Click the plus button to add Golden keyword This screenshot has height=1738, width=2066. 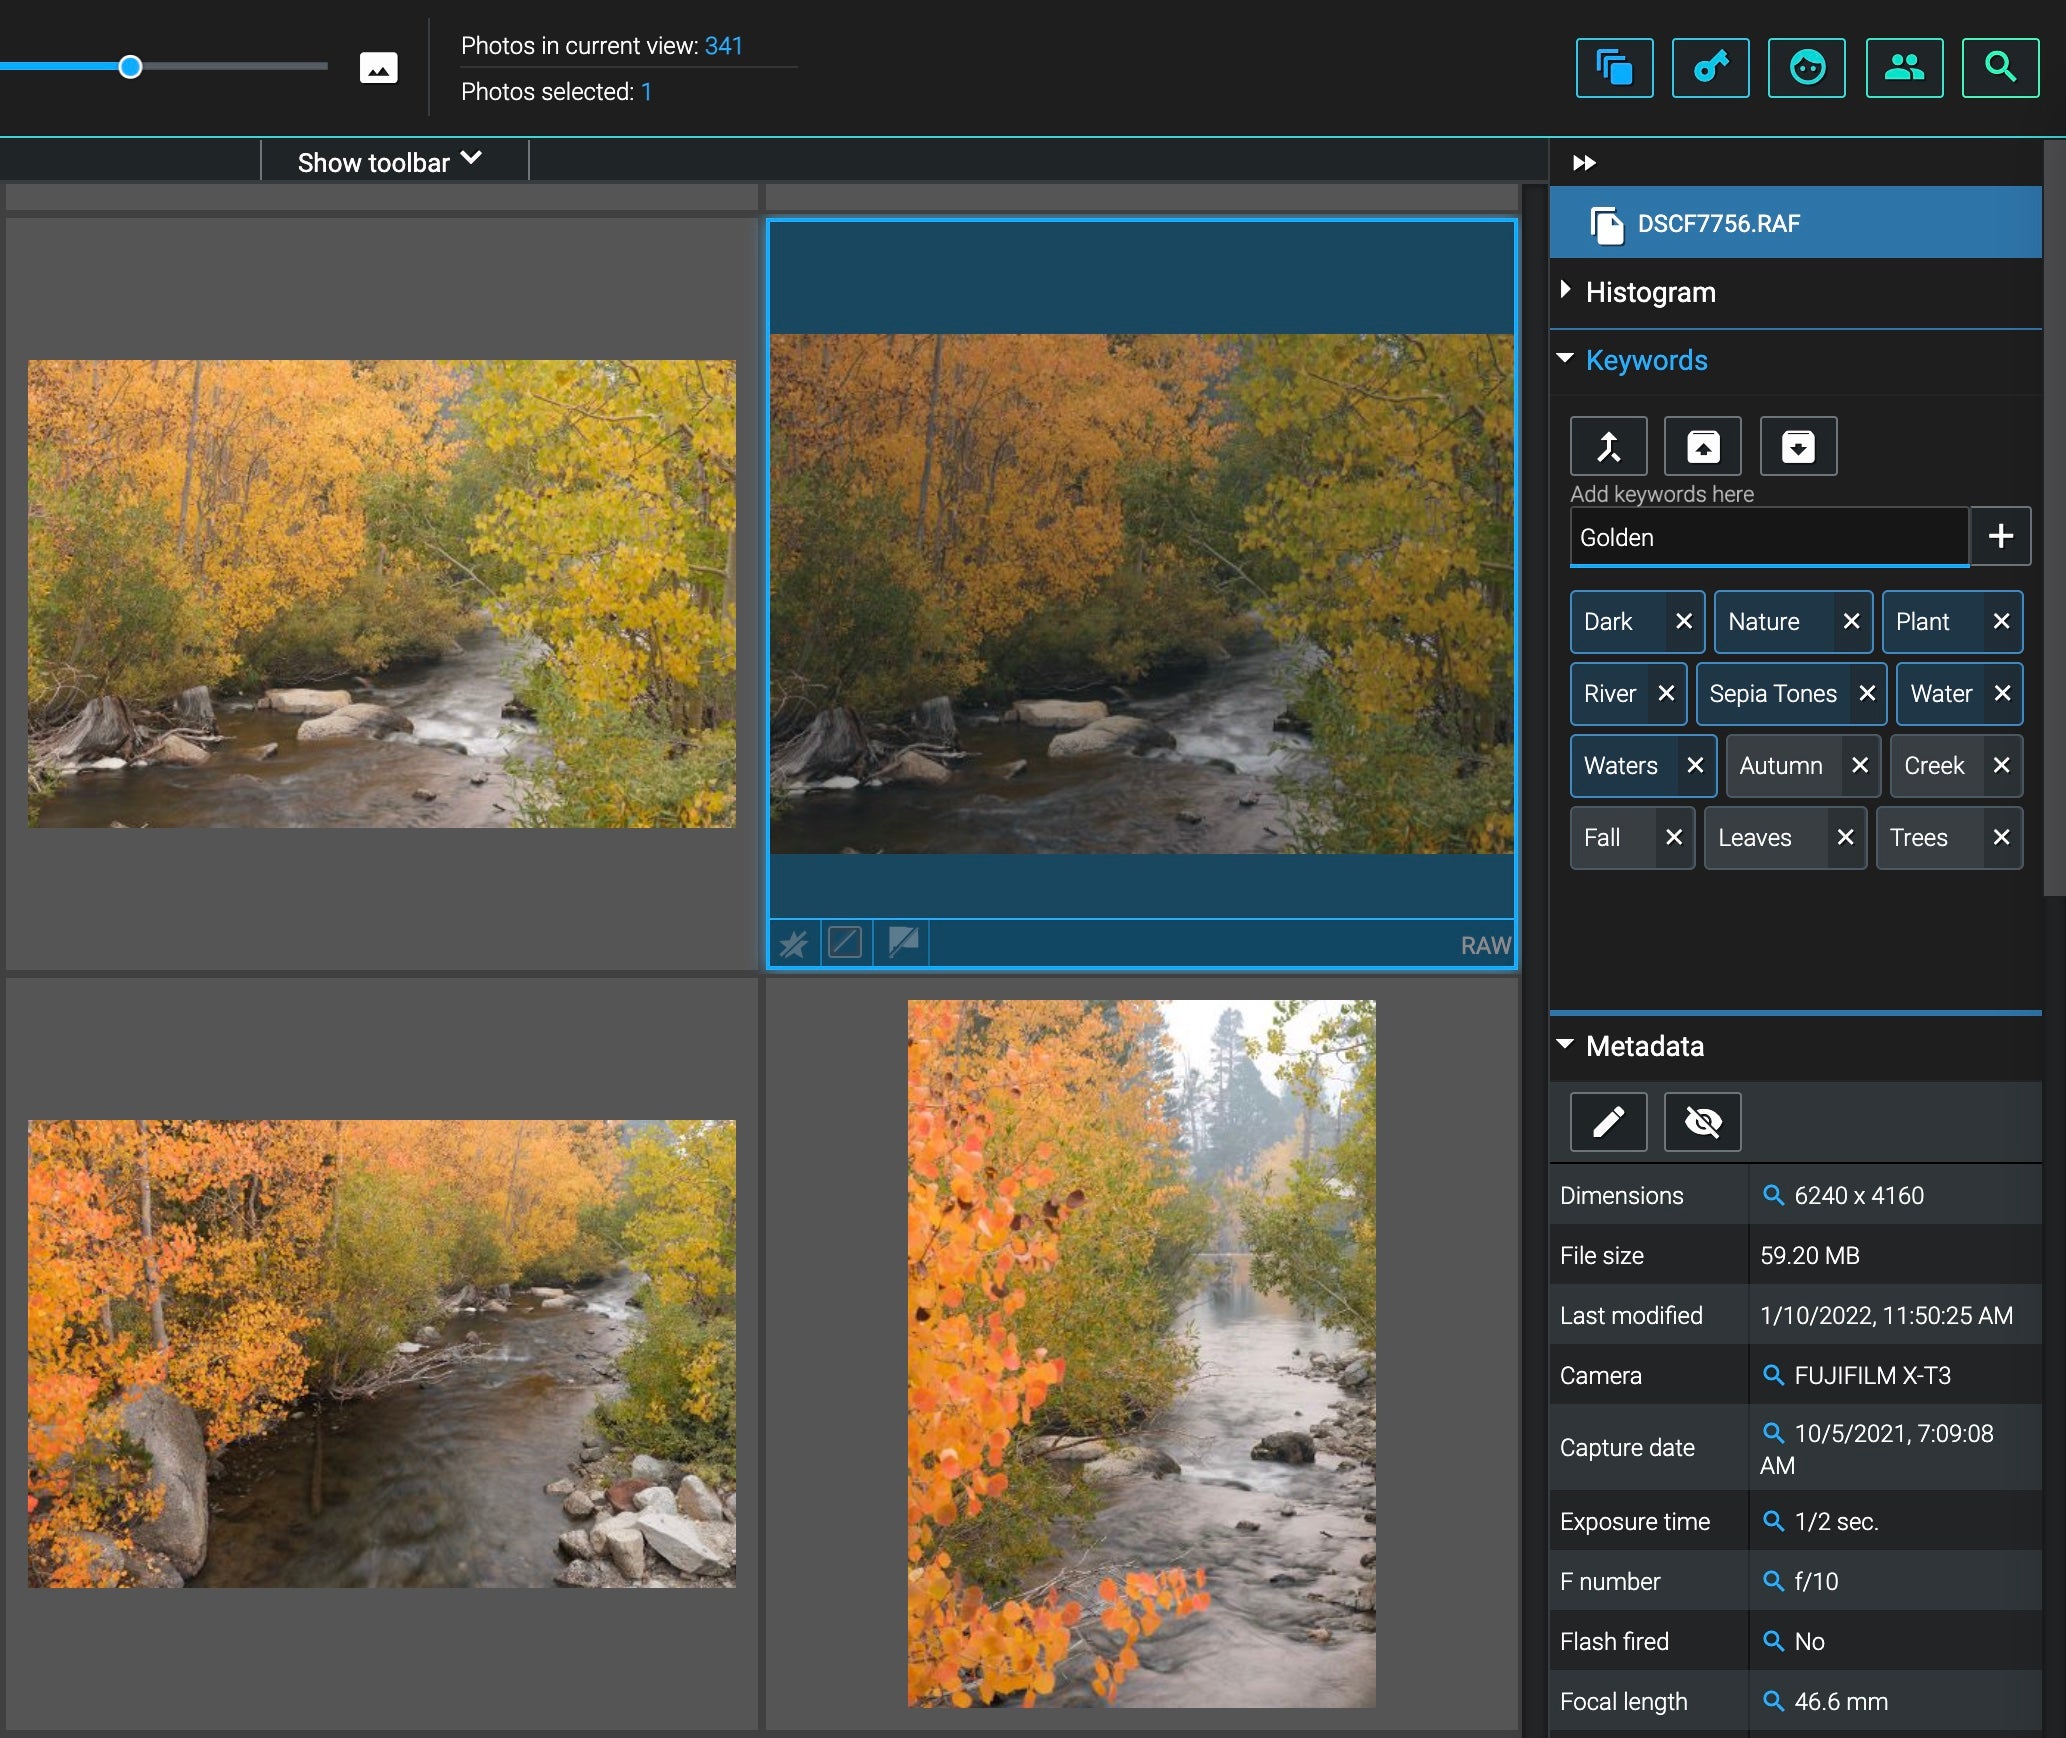click(2002, 536)
